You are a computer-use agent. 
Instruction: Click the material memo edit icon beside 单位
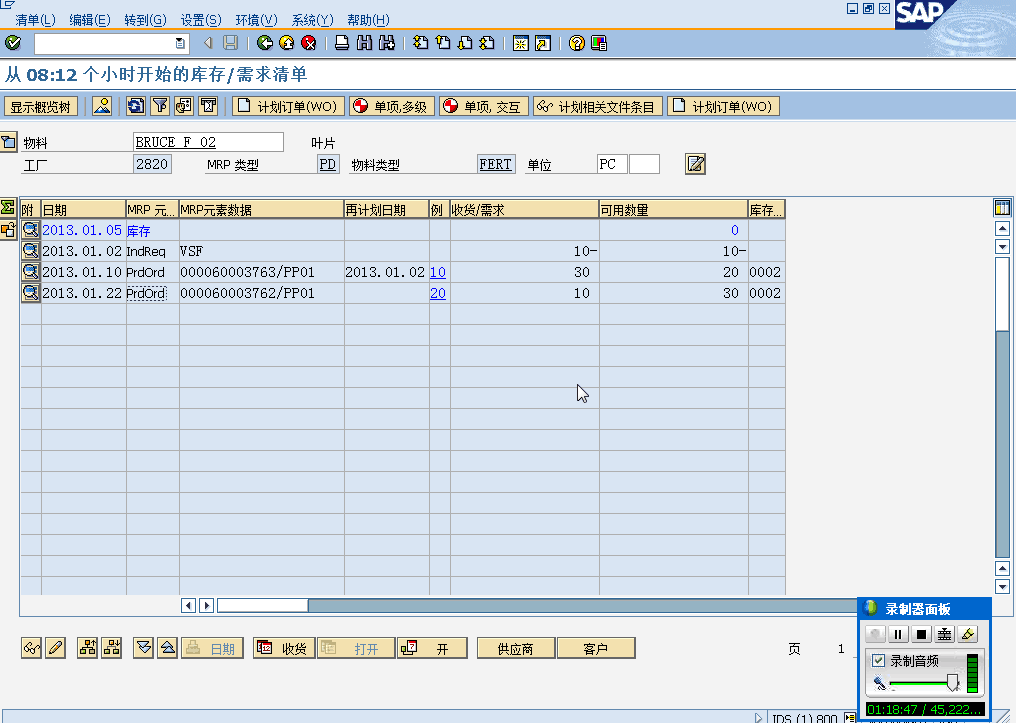point(695,164)
